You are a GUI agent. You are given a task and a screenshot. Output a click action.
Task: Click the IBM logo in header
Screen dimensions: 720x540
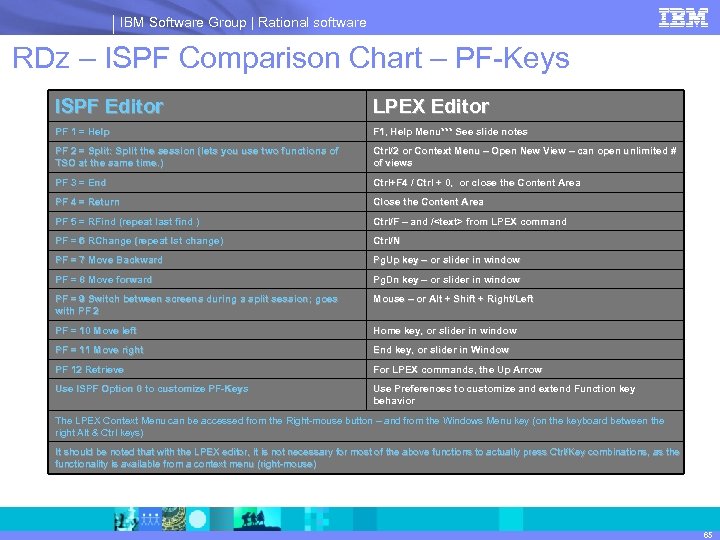683,18
